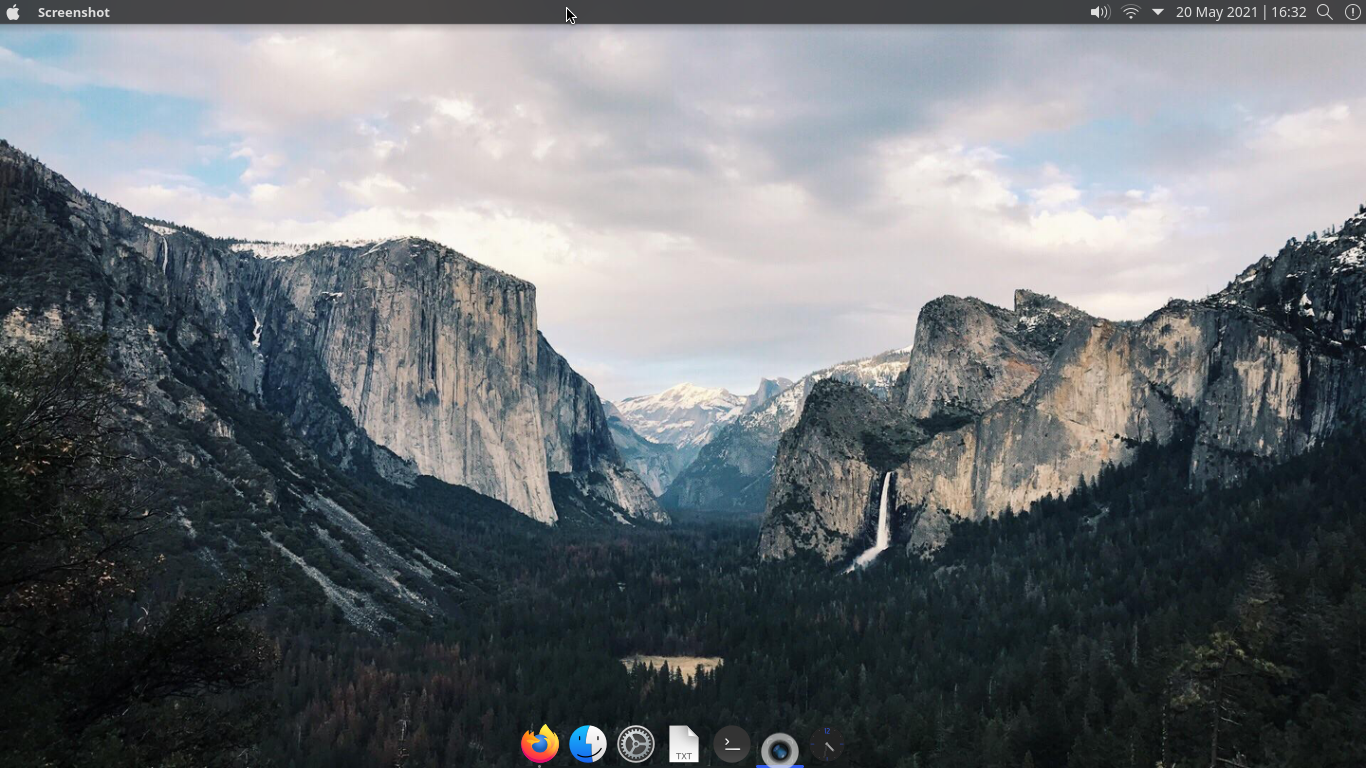Open the Apple logo launcher menu
This screenshot has height=768, width=1366.
(x=13, y=12)
